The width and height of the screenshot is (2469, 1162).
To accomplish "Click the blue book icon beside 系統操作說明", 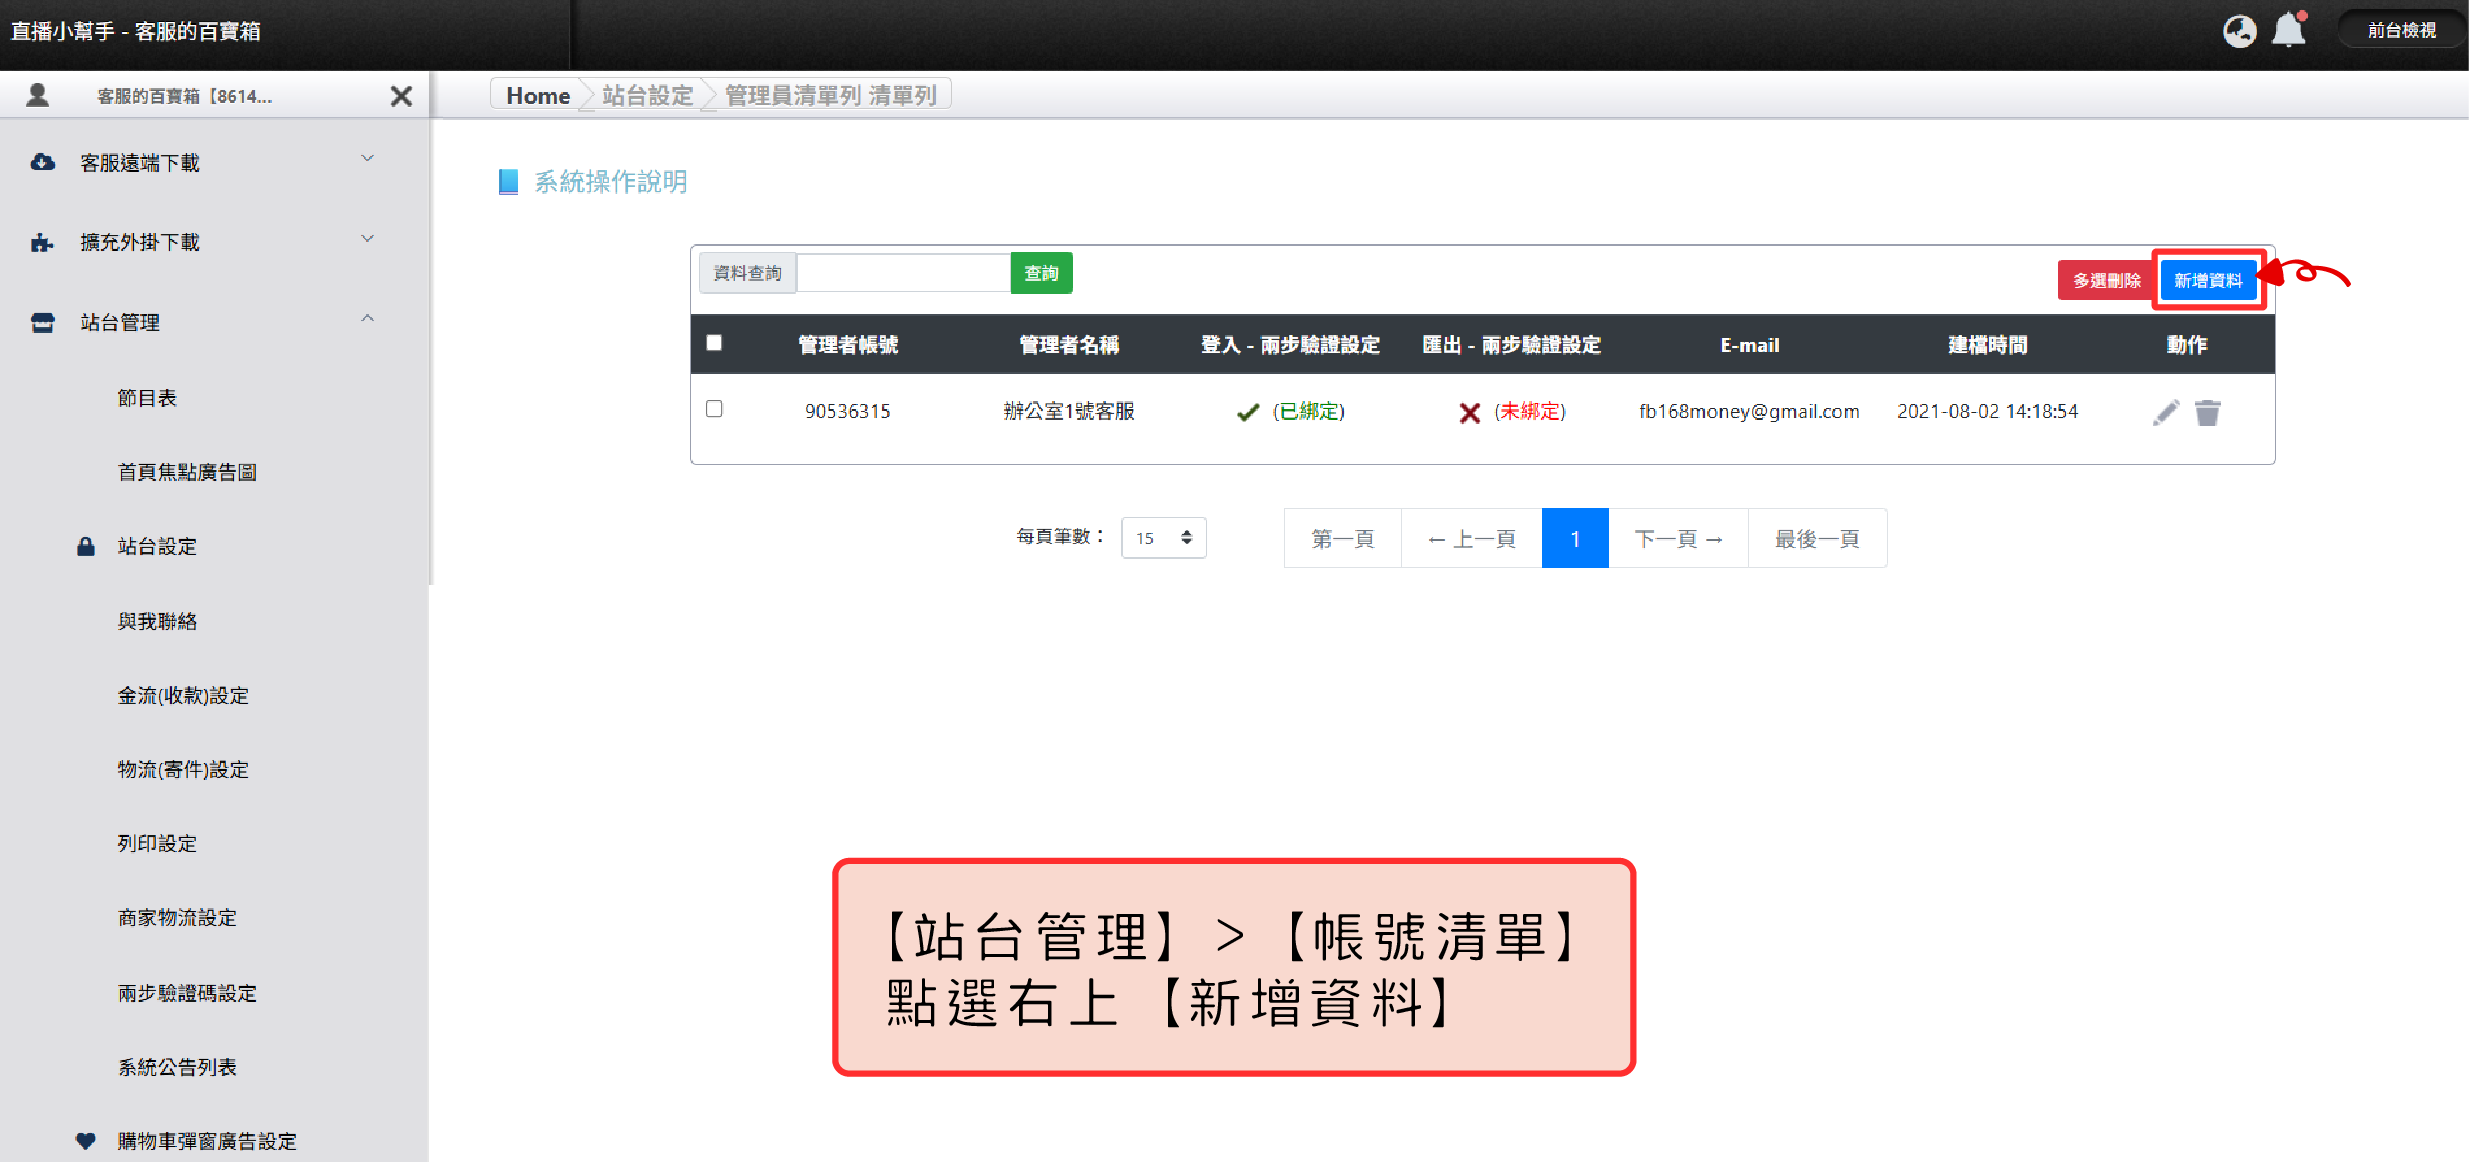I will coord(508,181).
